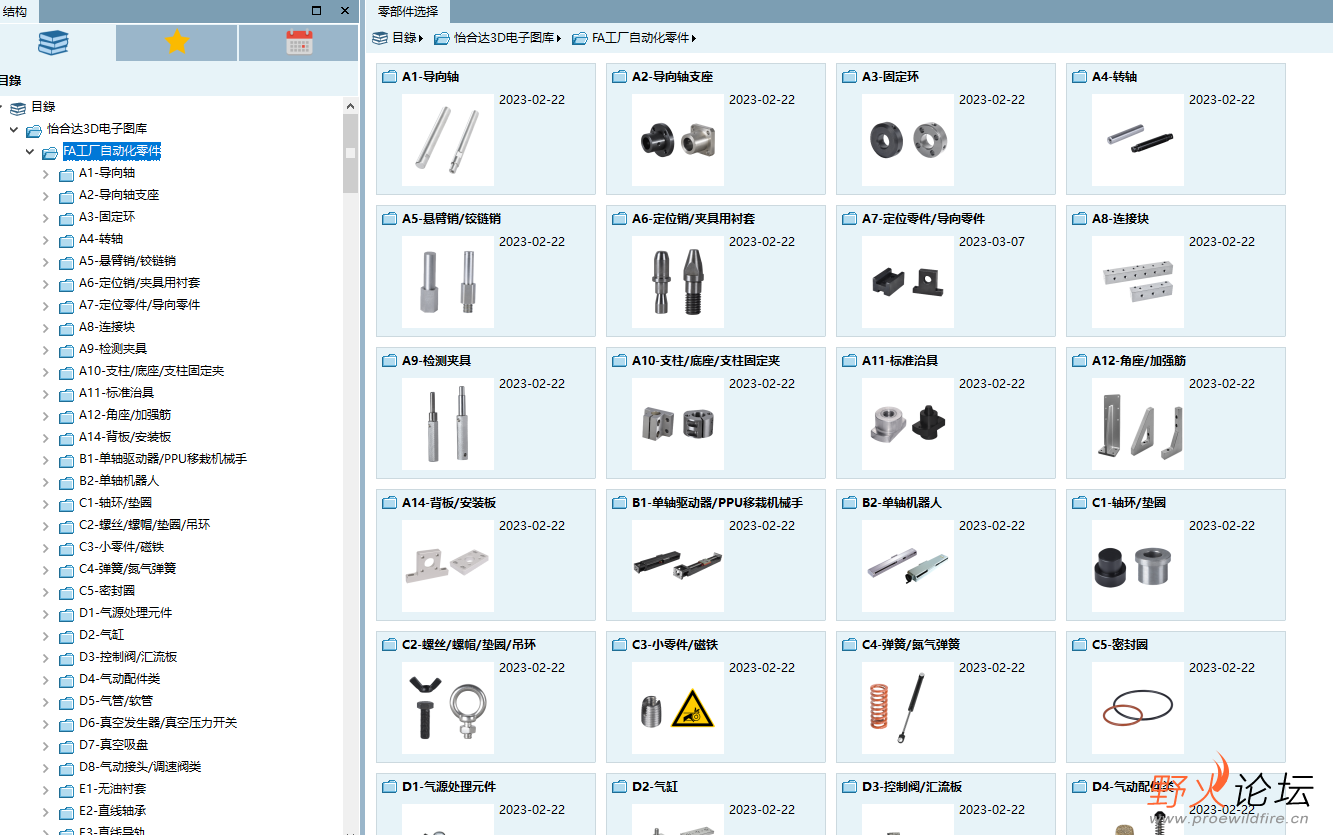
Task: Click the books icon beside 目録 in tree
Action: click(x=18, y=107)
